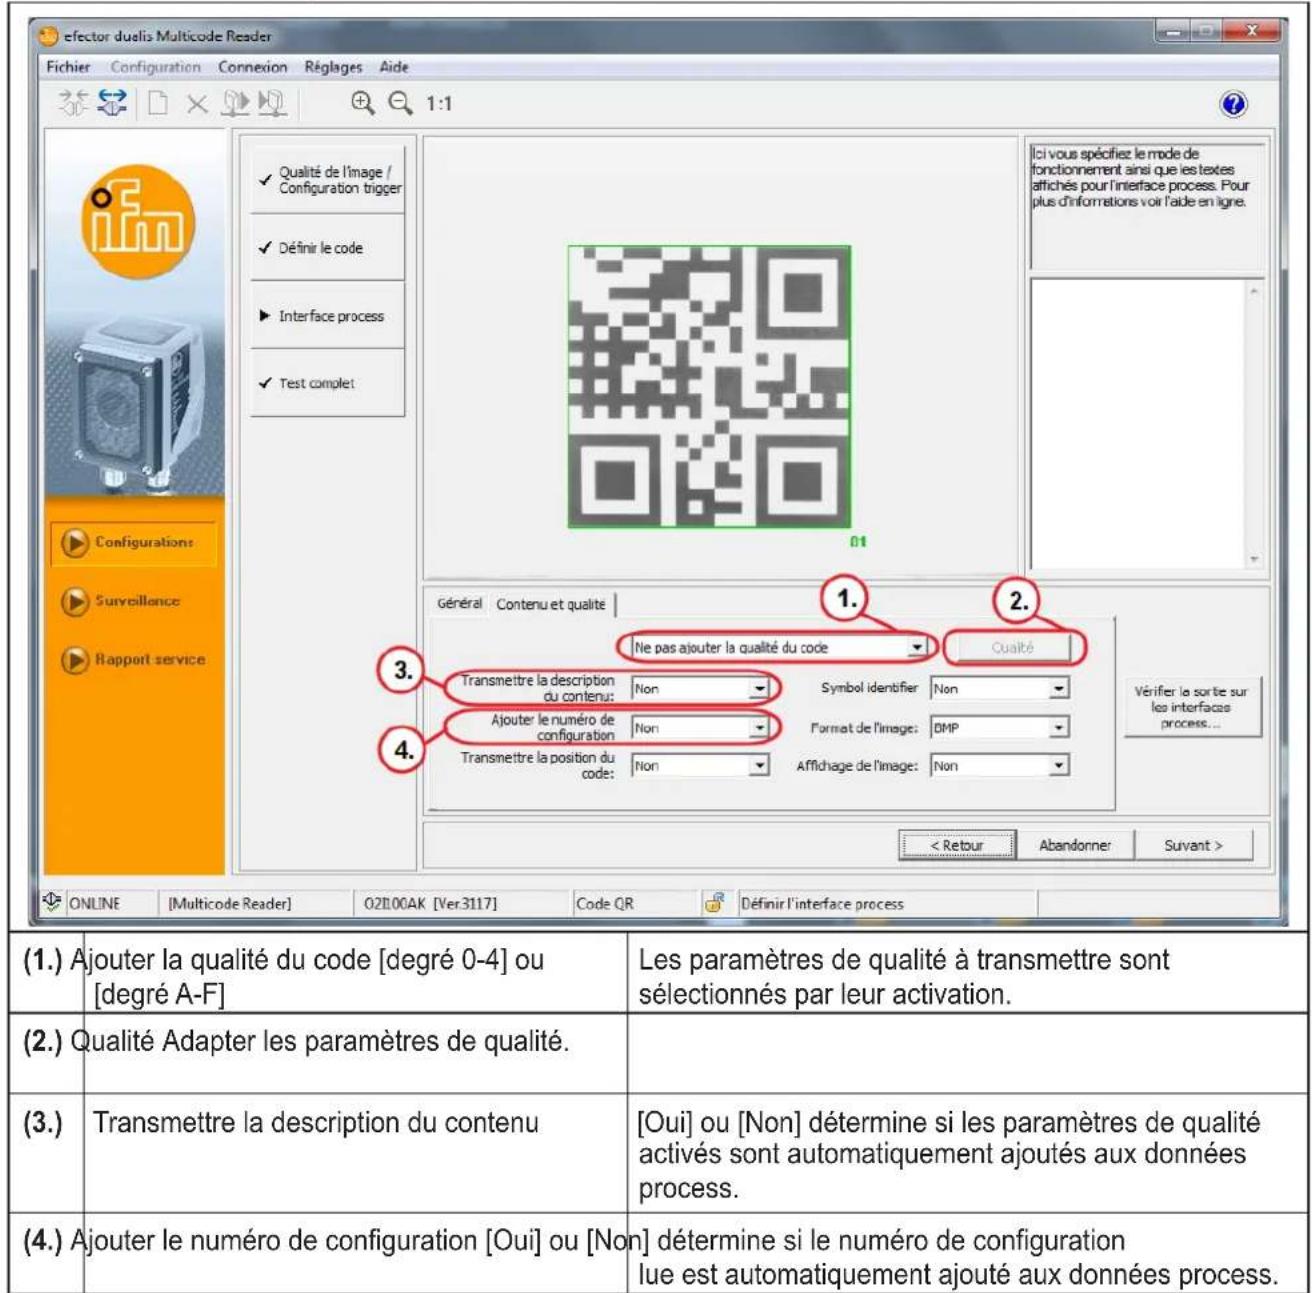
Task: Click the Qualité button
Action: pyautogui.click(x=1012, y=647)
